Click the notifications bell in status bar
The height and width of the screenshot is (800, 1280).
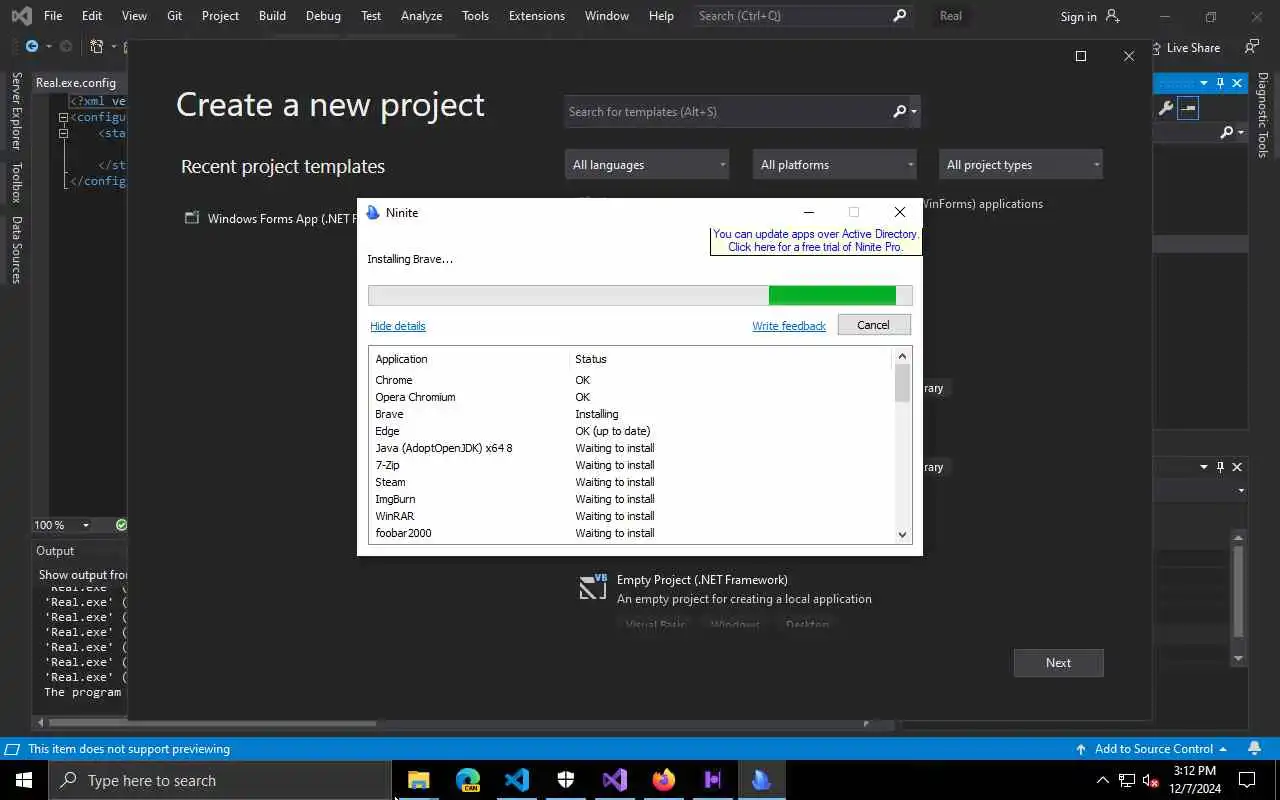pos(1255,749)
